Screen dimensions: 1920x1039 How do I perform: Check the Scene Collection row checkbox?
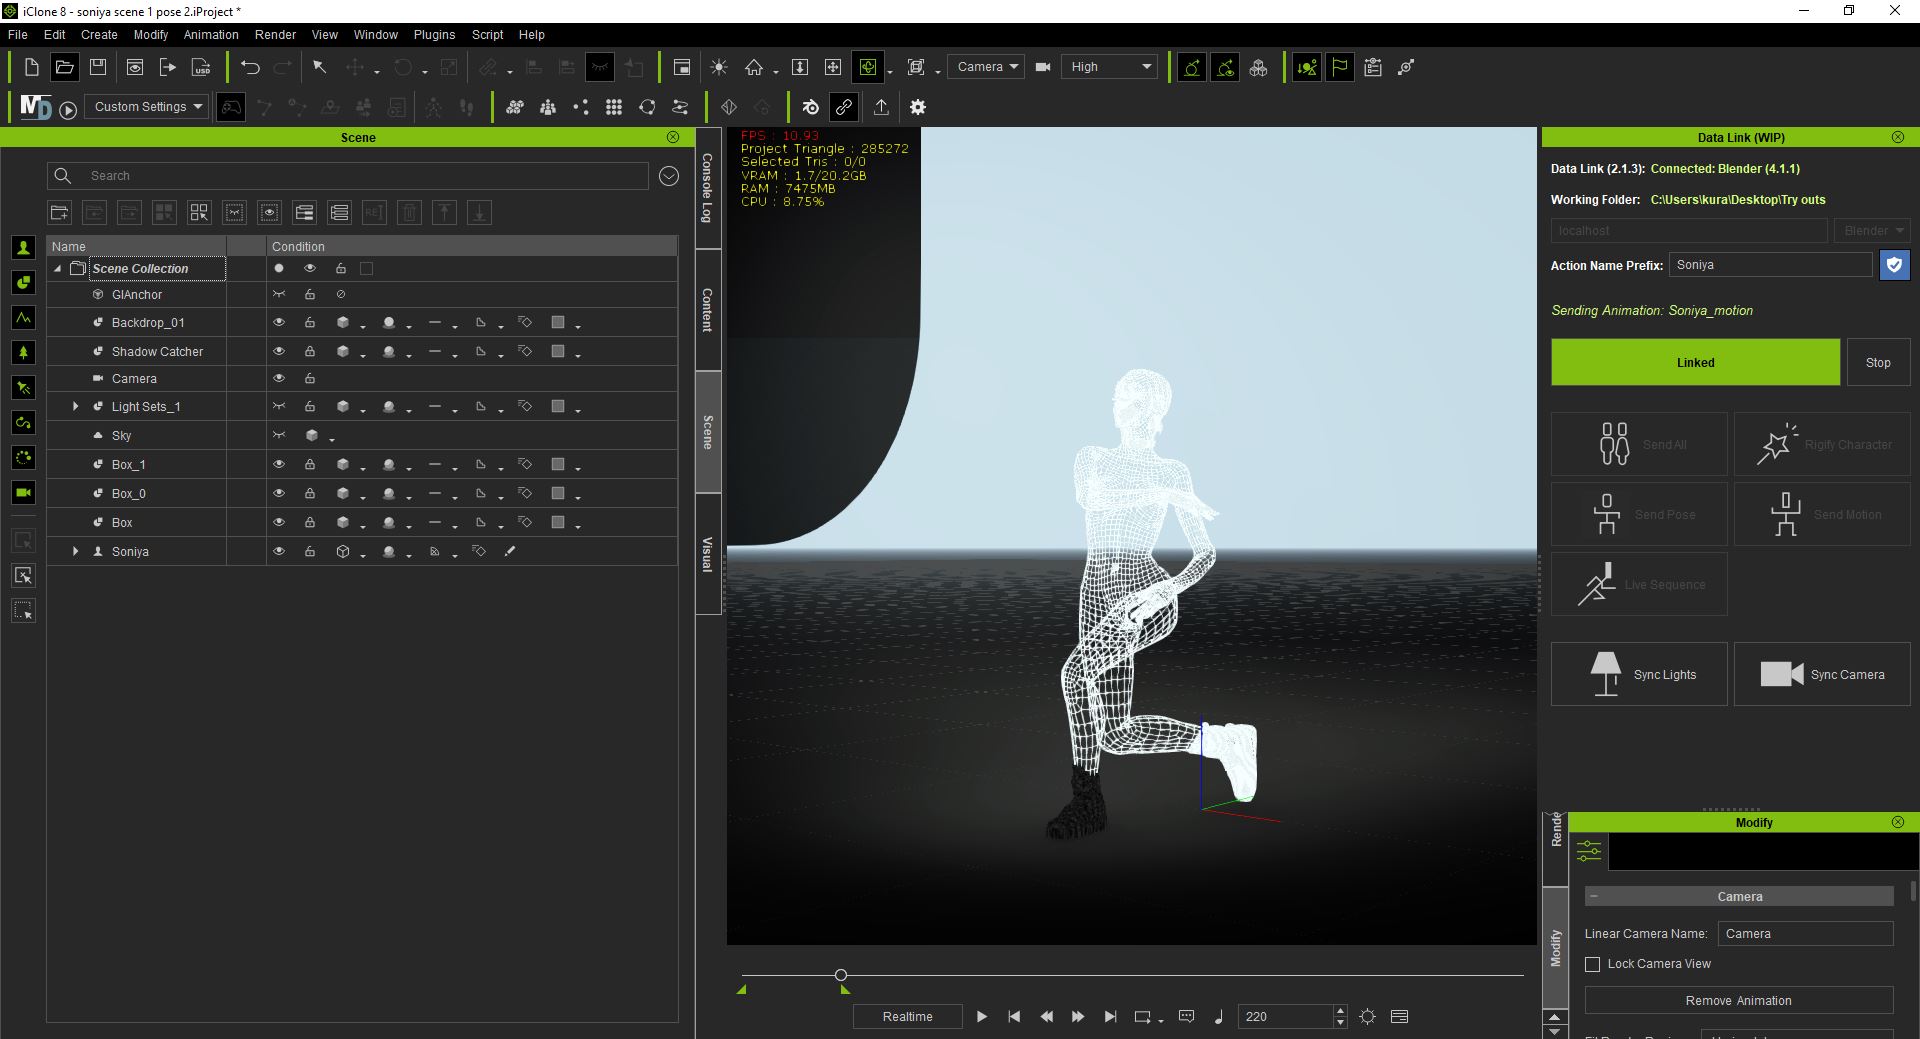pos(367,268)
